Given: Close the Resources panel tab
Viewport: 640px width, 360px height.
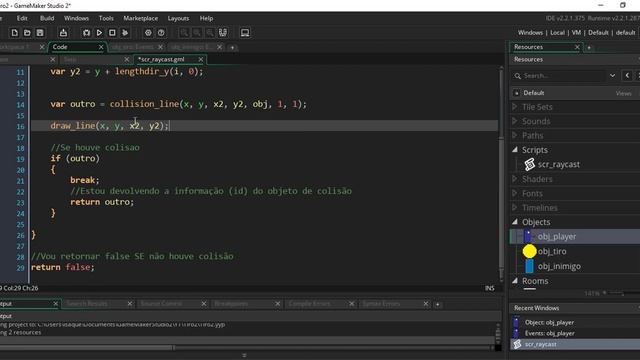Looking at the screenshot, I should point(577,47).
